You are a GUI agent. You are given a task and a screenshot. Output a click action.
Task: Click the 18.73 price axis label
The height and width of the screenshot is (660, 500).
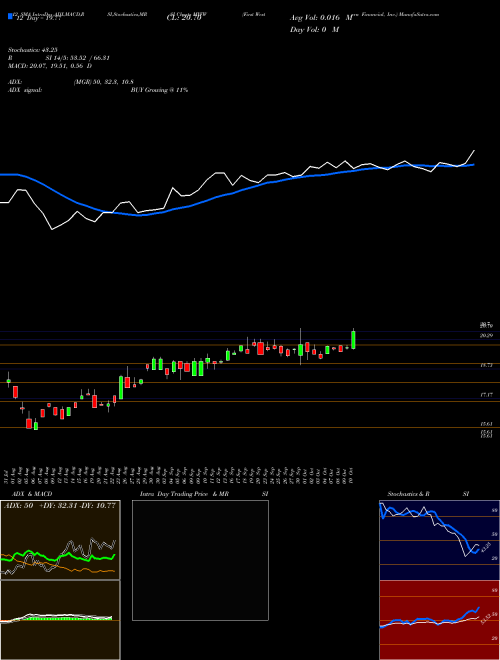[x=487, y=365]
